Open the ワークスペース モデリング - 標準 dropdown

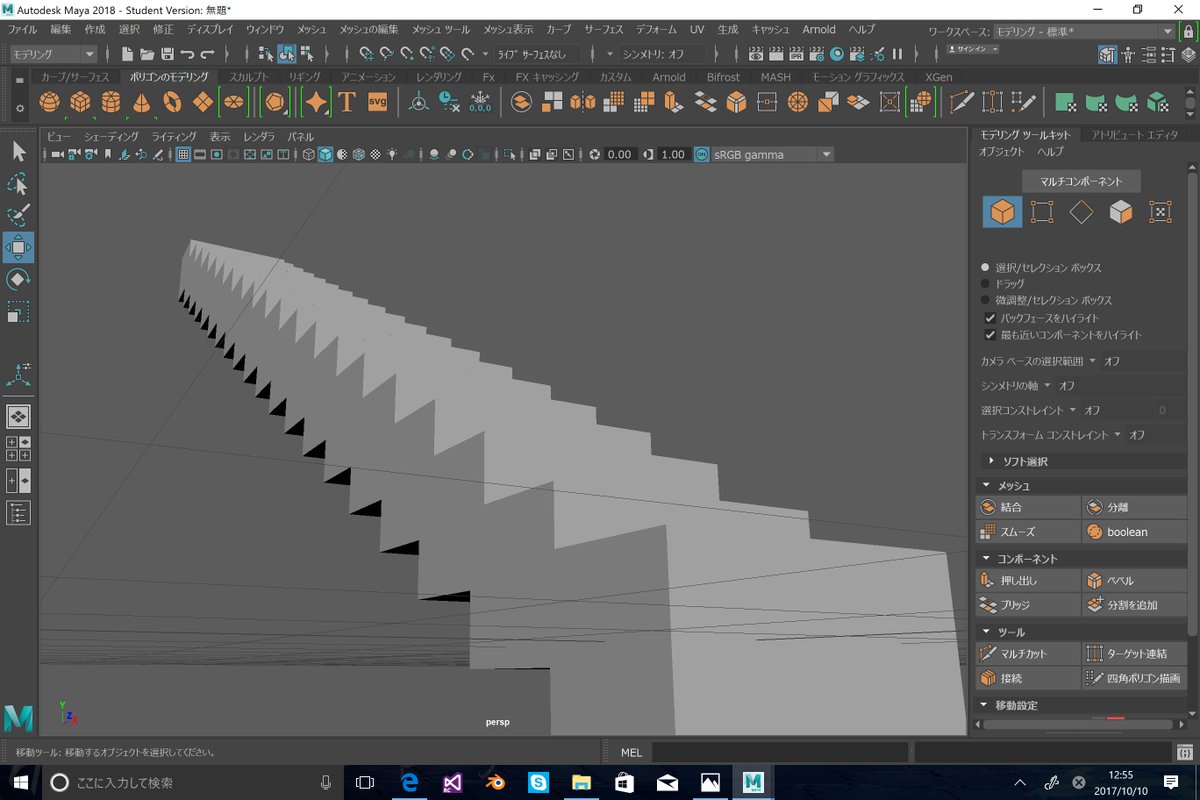(1085, 32)
